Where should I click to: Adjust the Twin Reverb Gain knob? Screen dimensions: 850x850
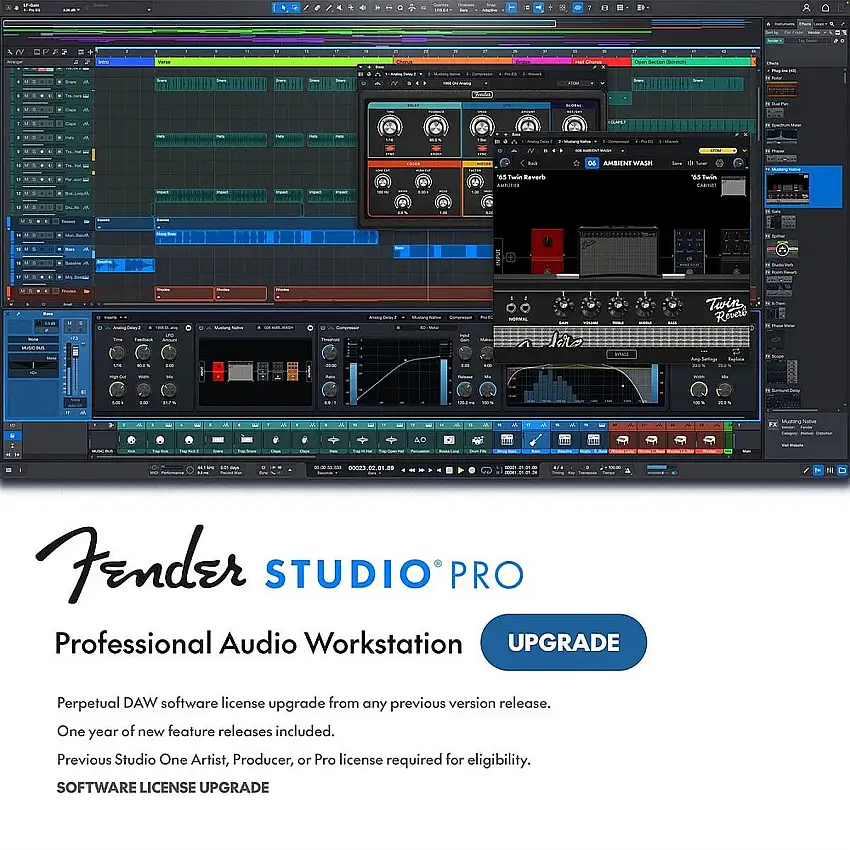pos(563,306)
